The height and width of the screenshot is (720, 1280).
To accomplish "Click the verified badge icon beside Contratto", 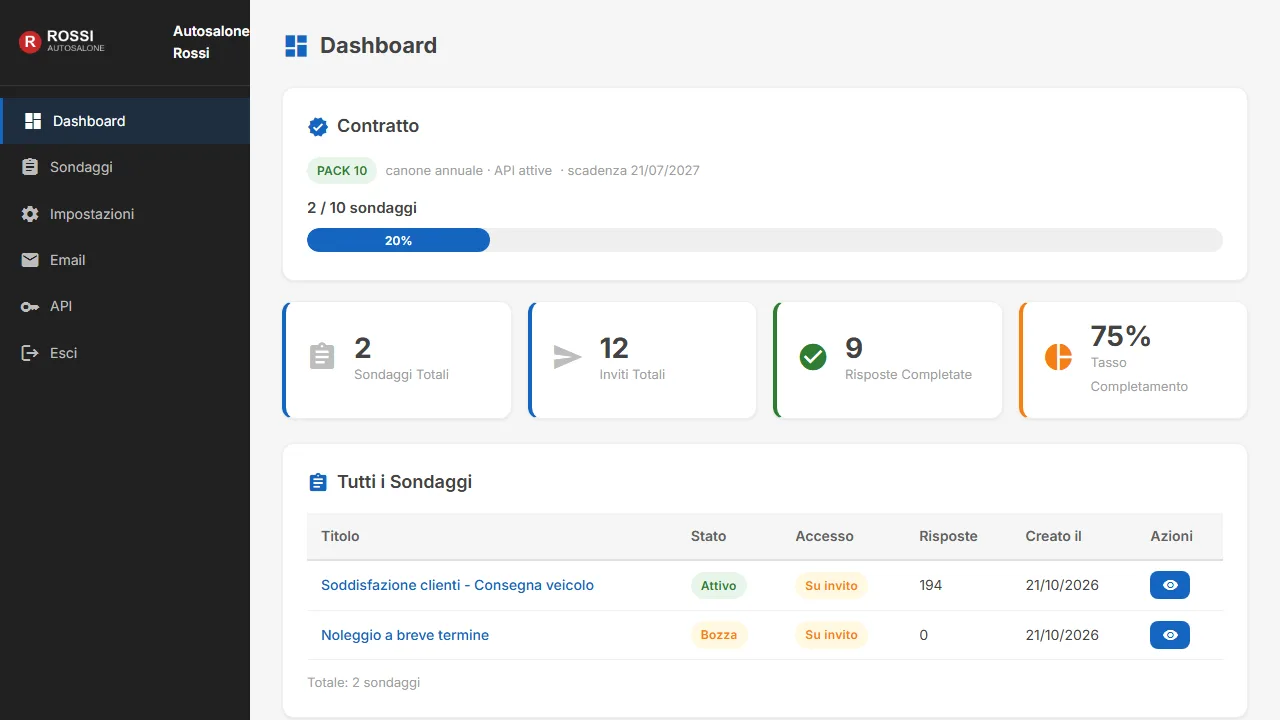I will 318,127.
